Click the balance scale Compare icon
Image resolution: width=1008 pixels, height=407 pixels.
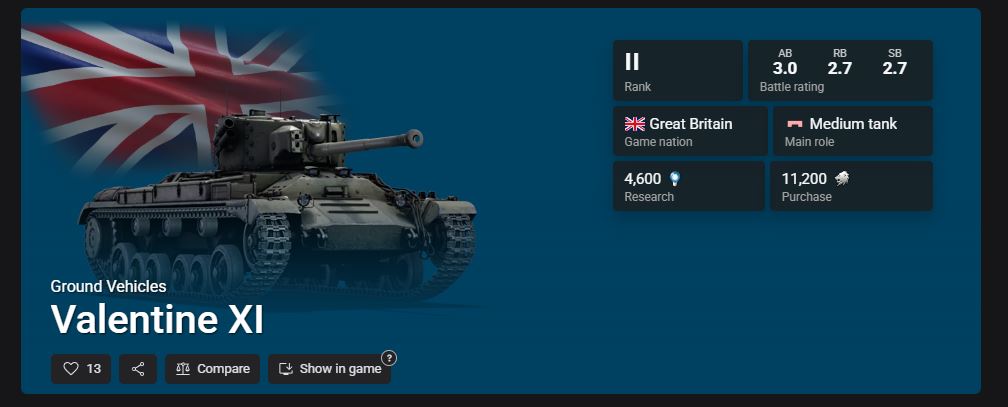[x=183, y=368]
